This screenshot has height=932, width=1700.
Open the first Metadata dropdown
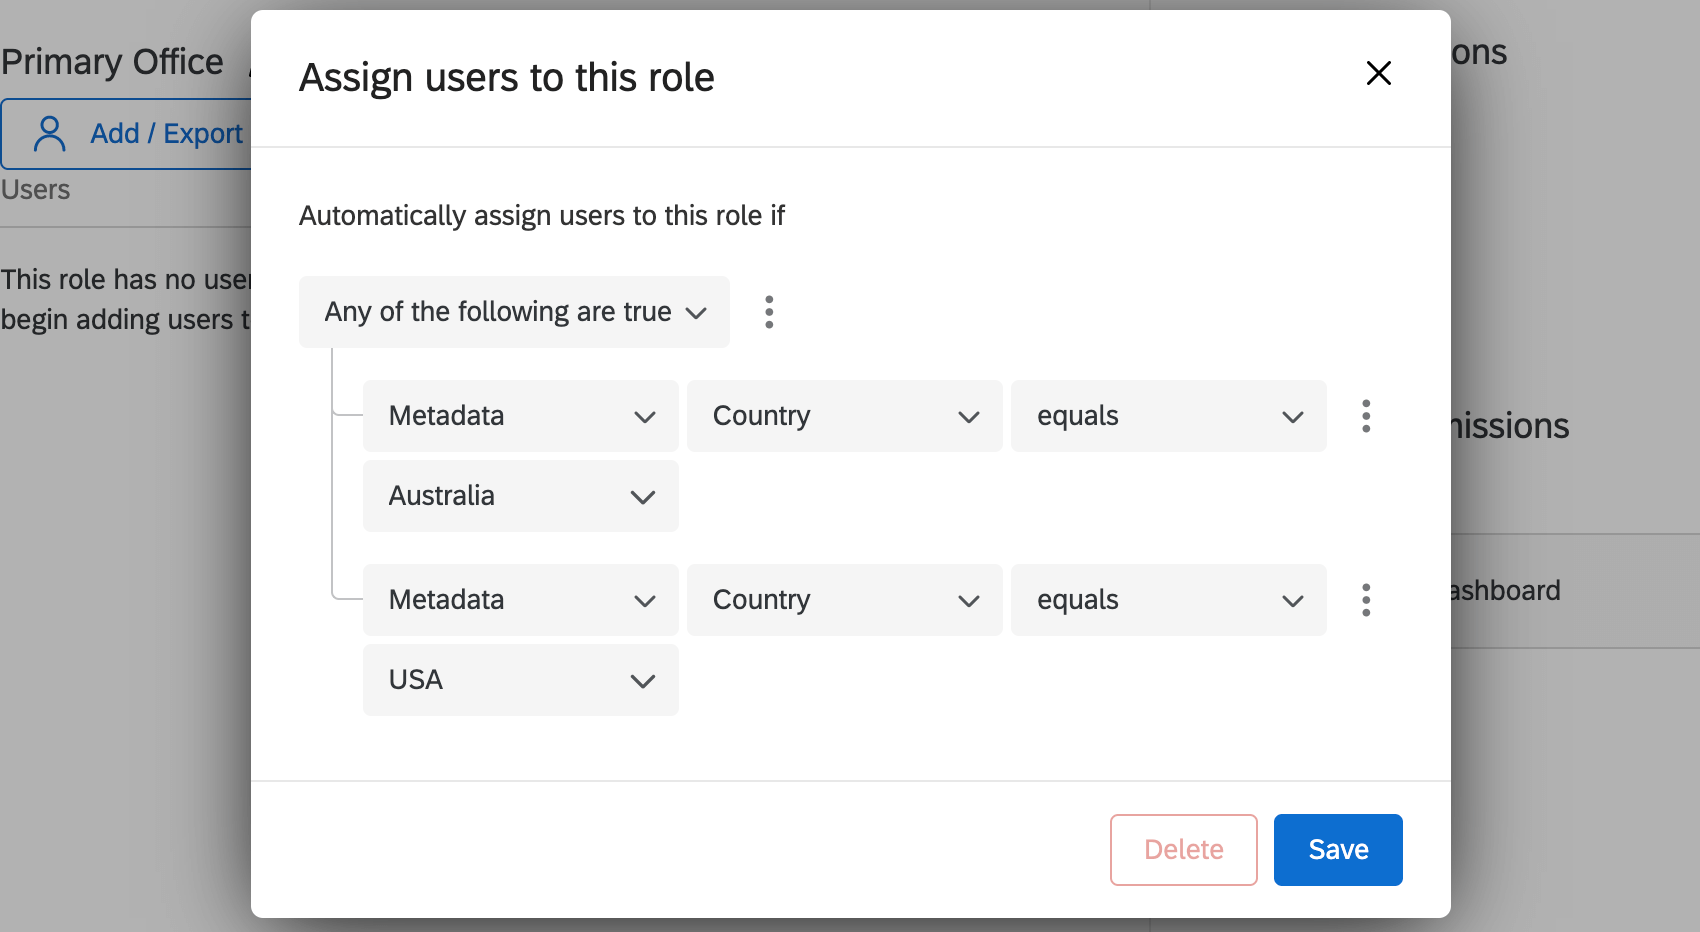520,416
